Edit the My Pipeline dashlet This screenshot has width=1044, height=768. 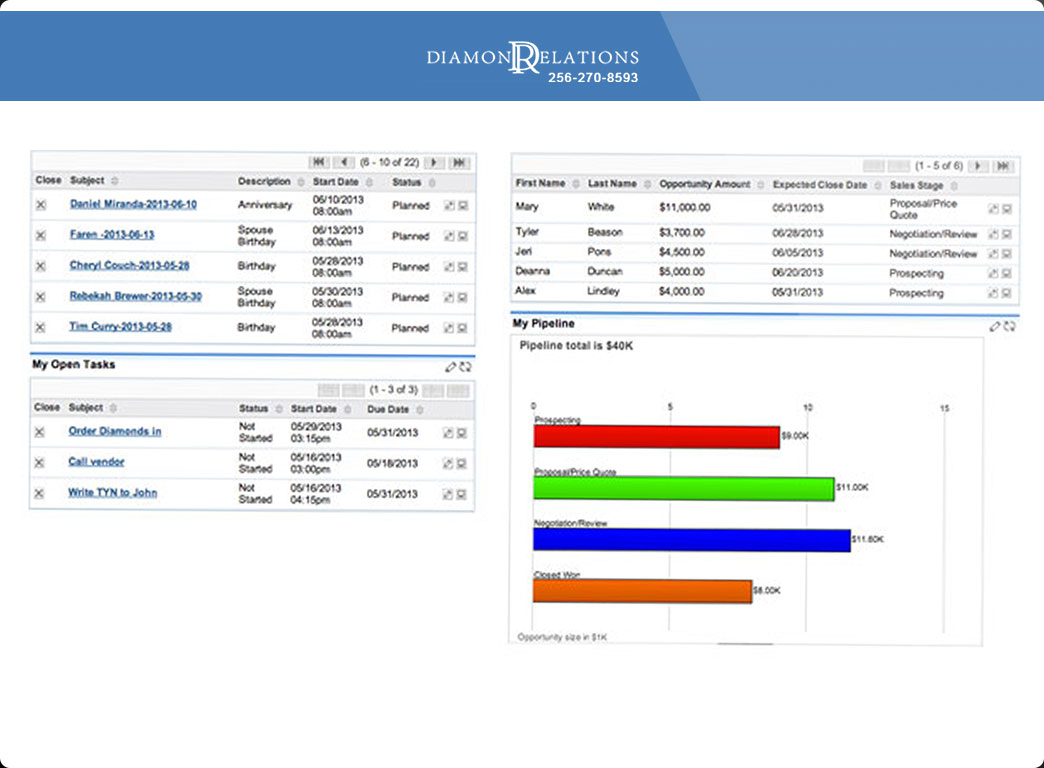(x=995, y=326)
